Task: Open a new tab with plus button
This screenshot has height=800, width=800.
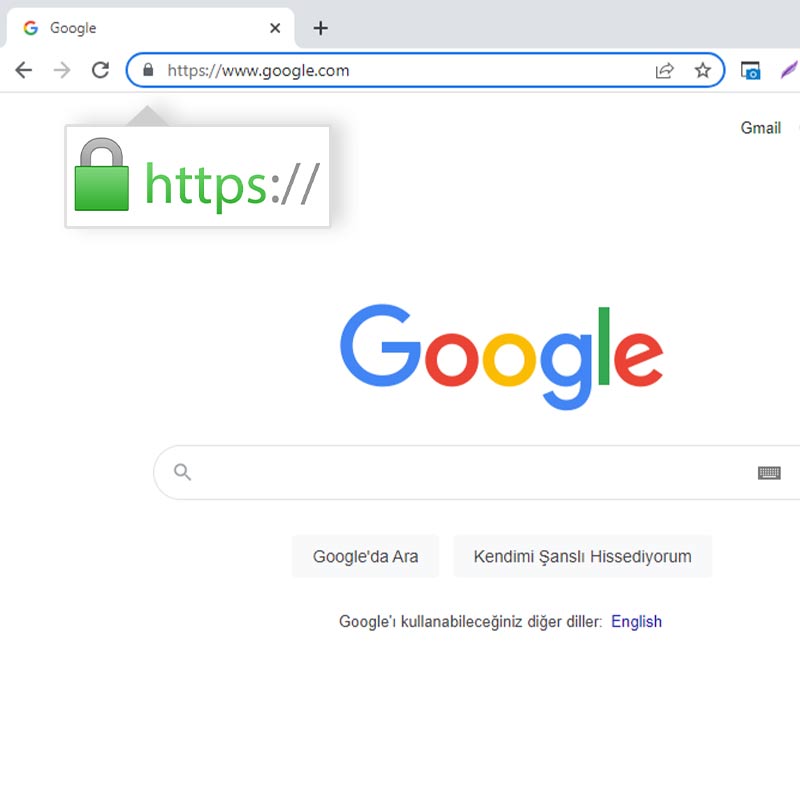Action: (320, 28)
